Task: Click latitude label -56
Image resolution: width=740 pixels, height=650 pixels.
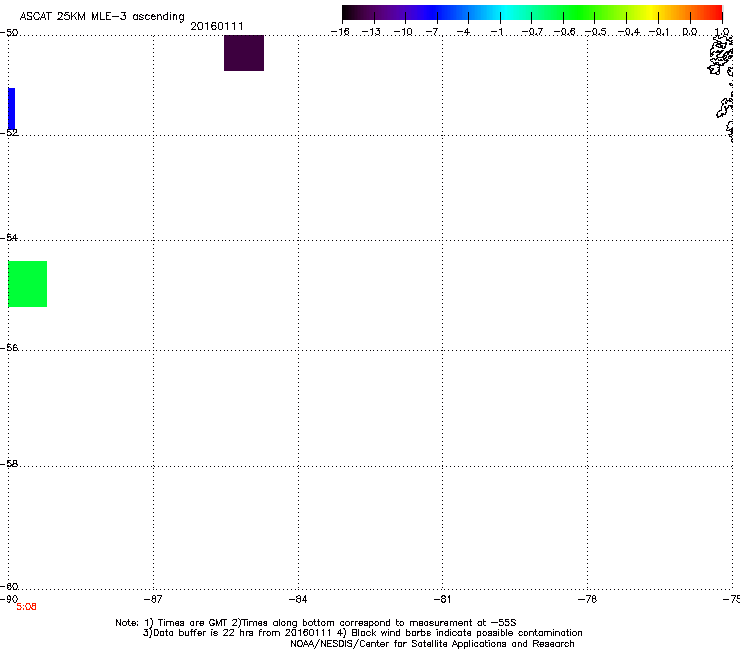Action: click(x=9, y=347)
